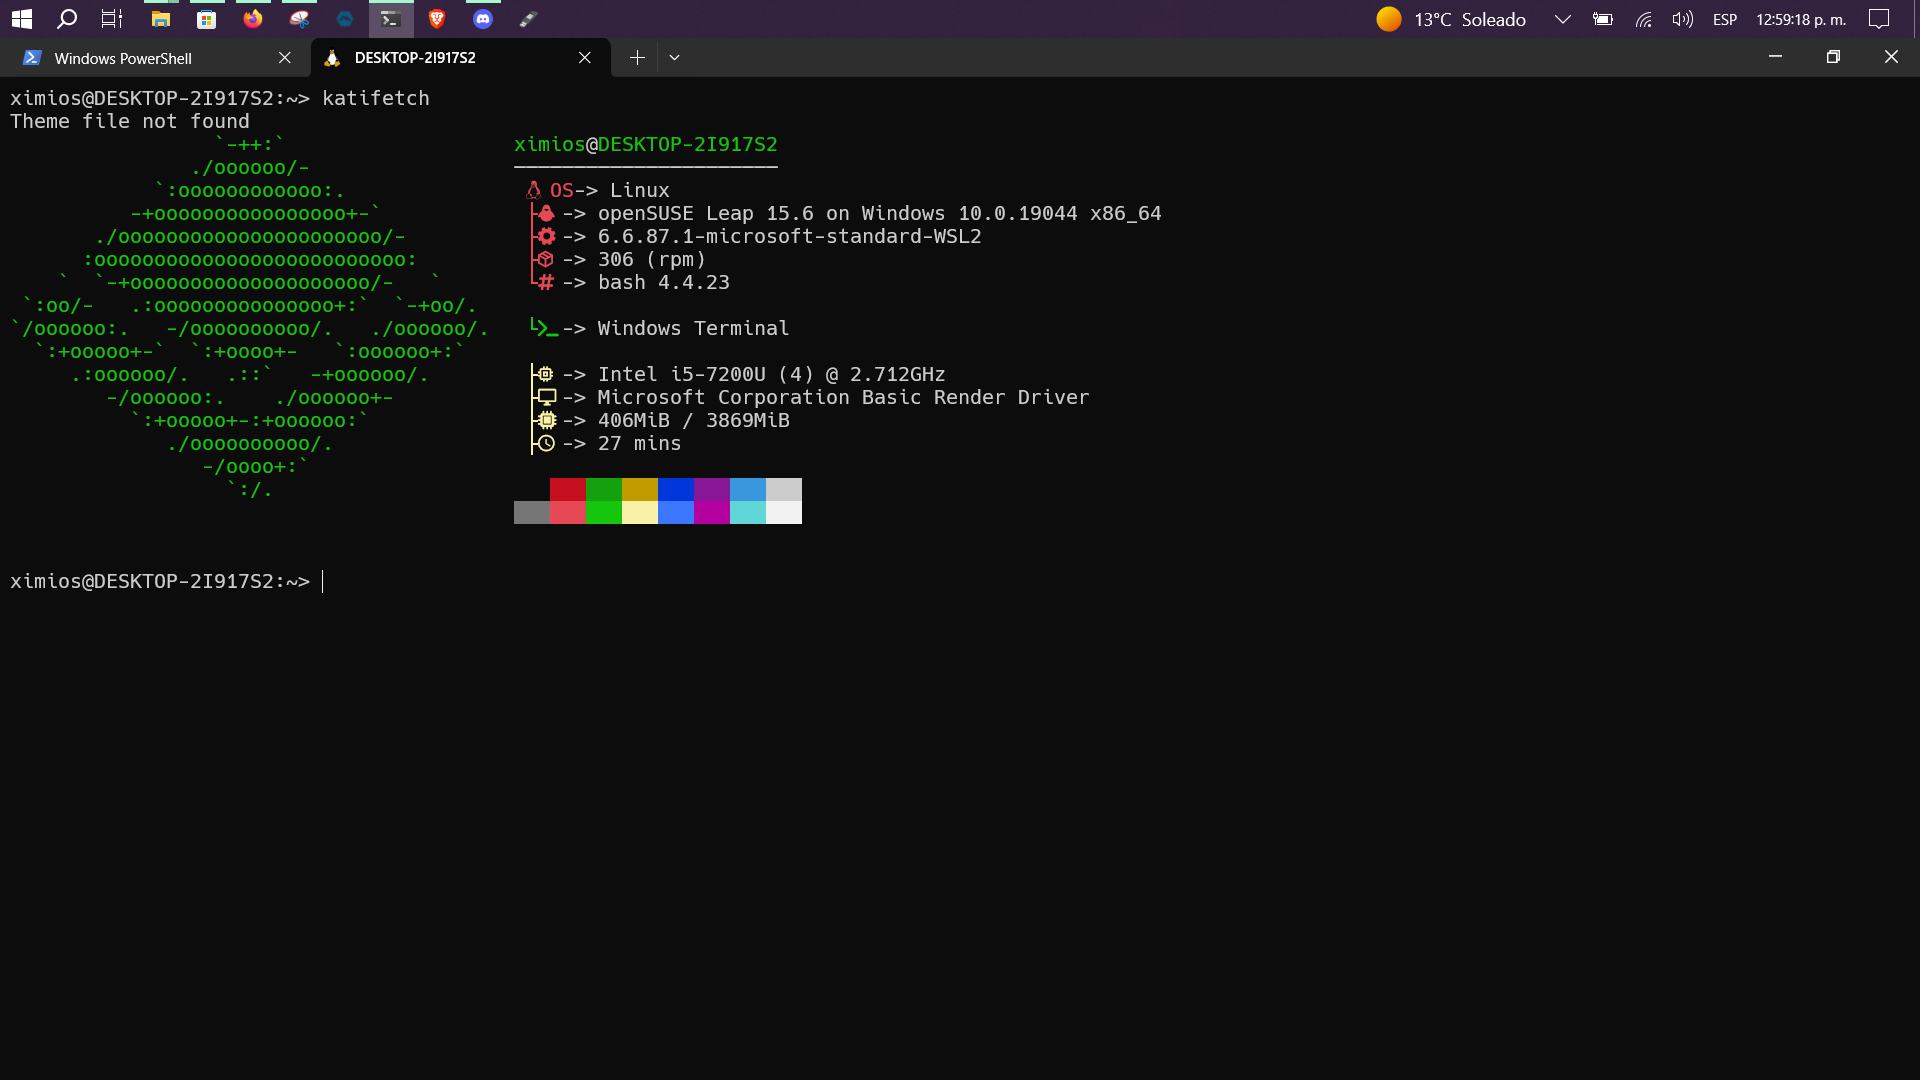Open Discord from the taskbar

(483, 19)
